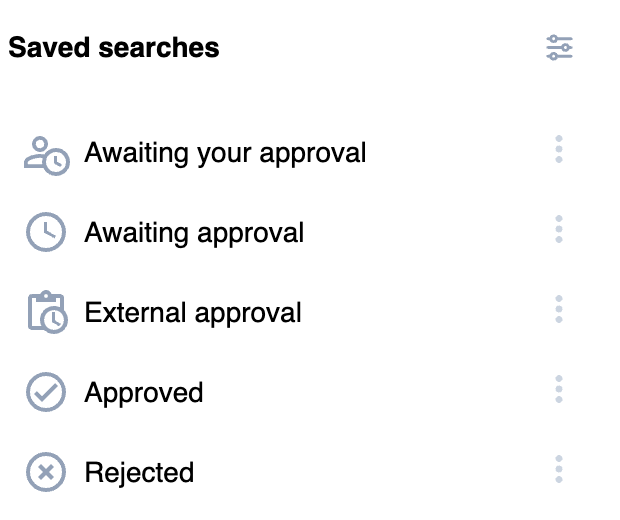
Task: Show more actions for the Rejected search
Action: point(559,469)
